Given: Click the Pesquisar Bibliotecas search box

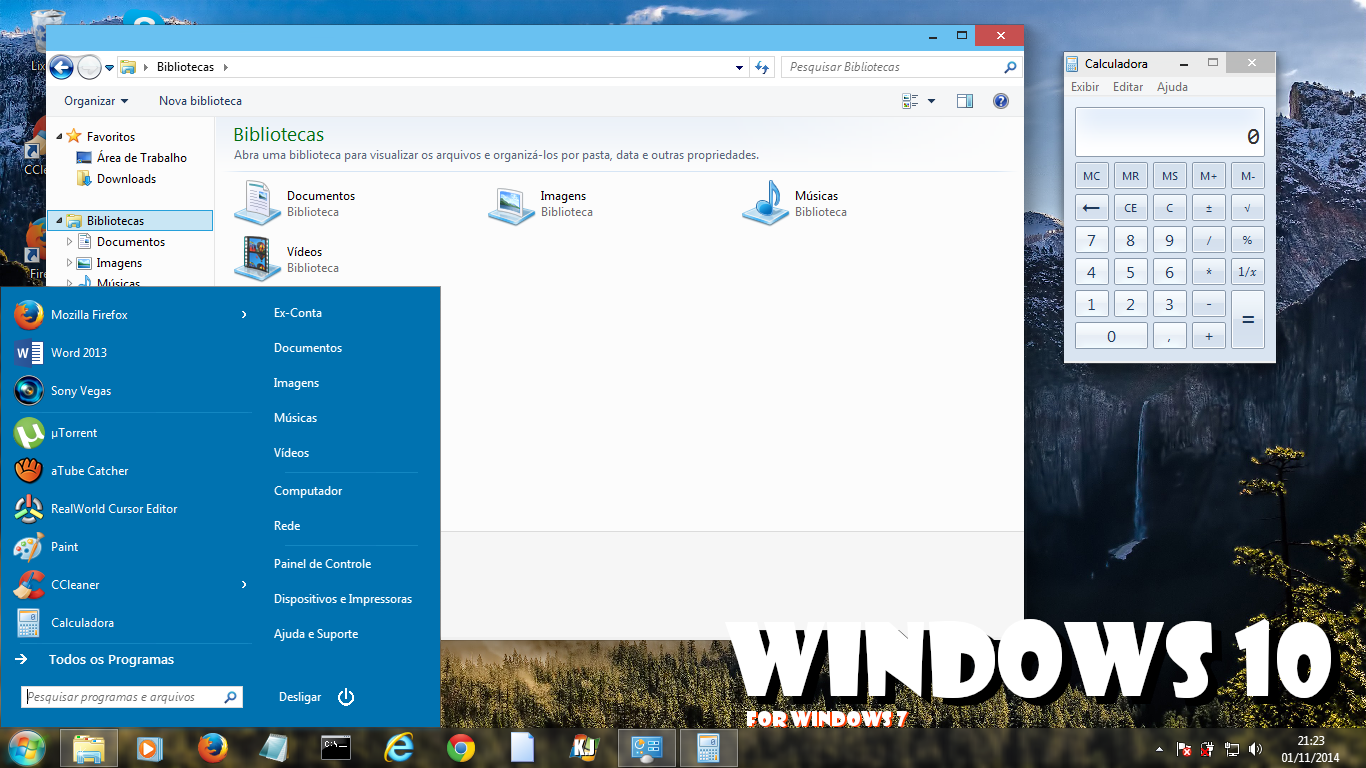Looking at the screenshot, I should [x=900, y=67].
